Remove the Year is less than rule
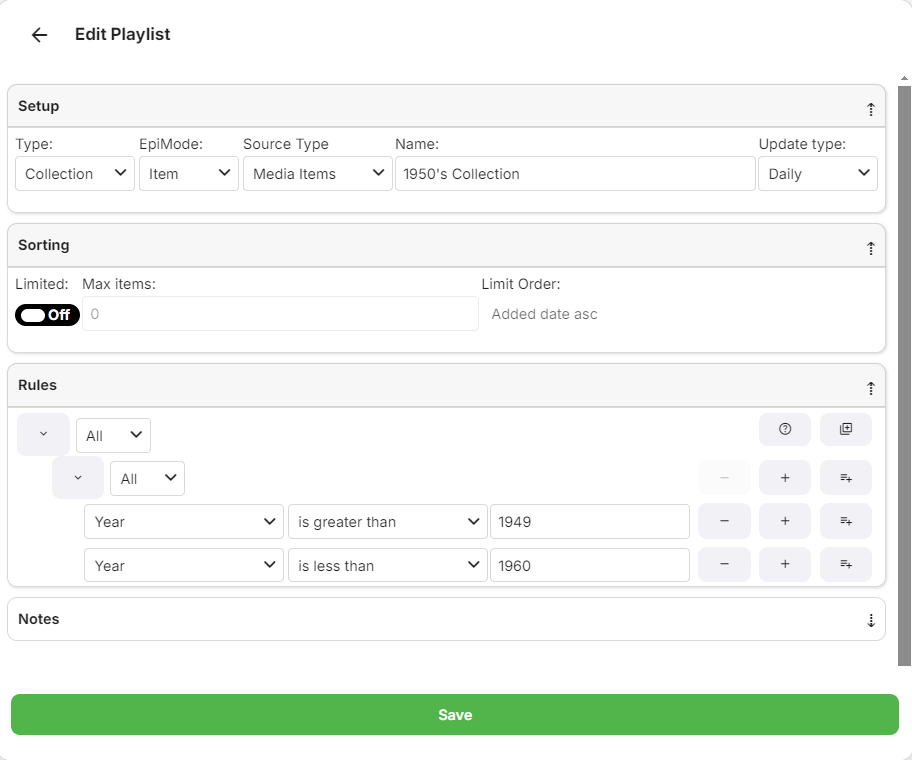Image resolution: width=912 pixels, height=760 pixels. [724, 565]
